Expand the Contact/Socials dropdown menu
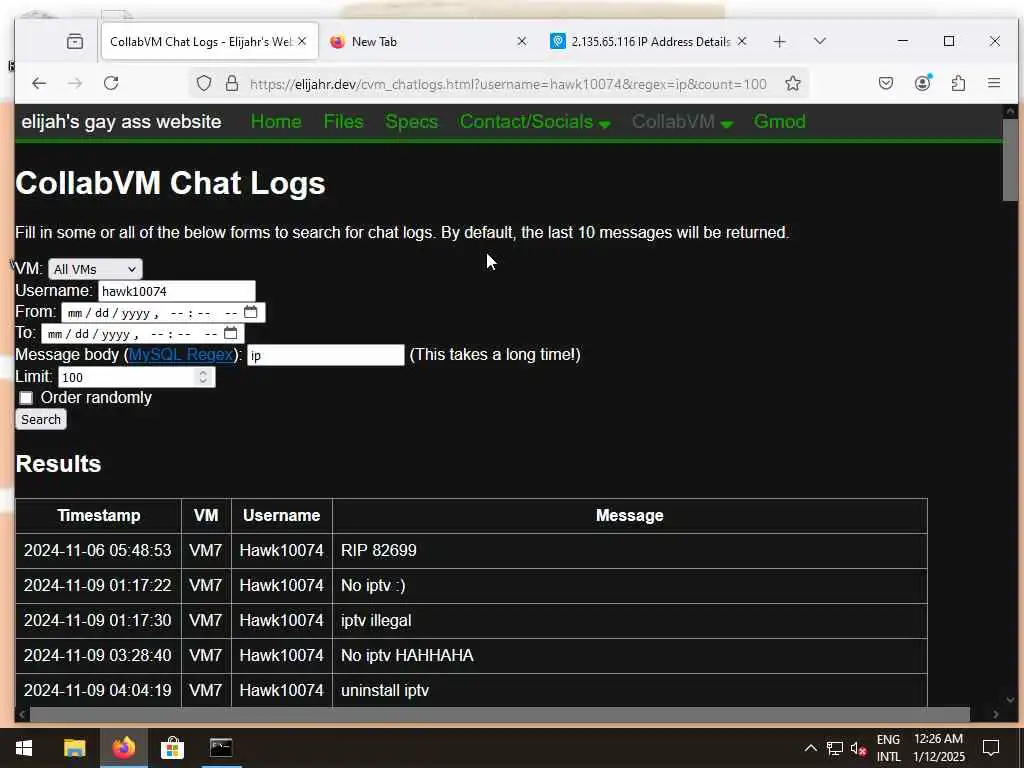Viewport: 1024px width, 768px height. click(x=535, y=121)
